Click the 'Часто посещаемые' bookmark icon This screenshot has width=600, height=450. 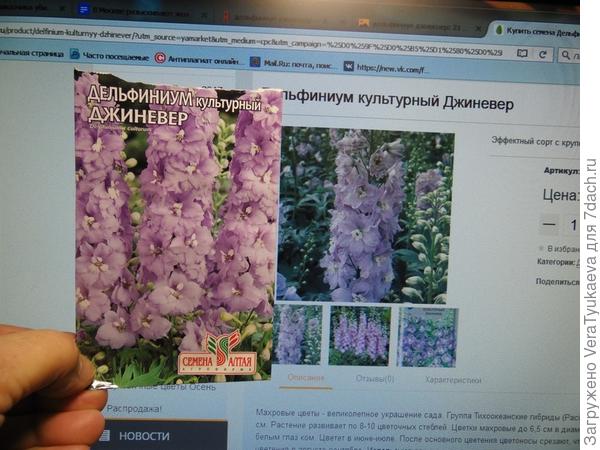tap(75, 54)
